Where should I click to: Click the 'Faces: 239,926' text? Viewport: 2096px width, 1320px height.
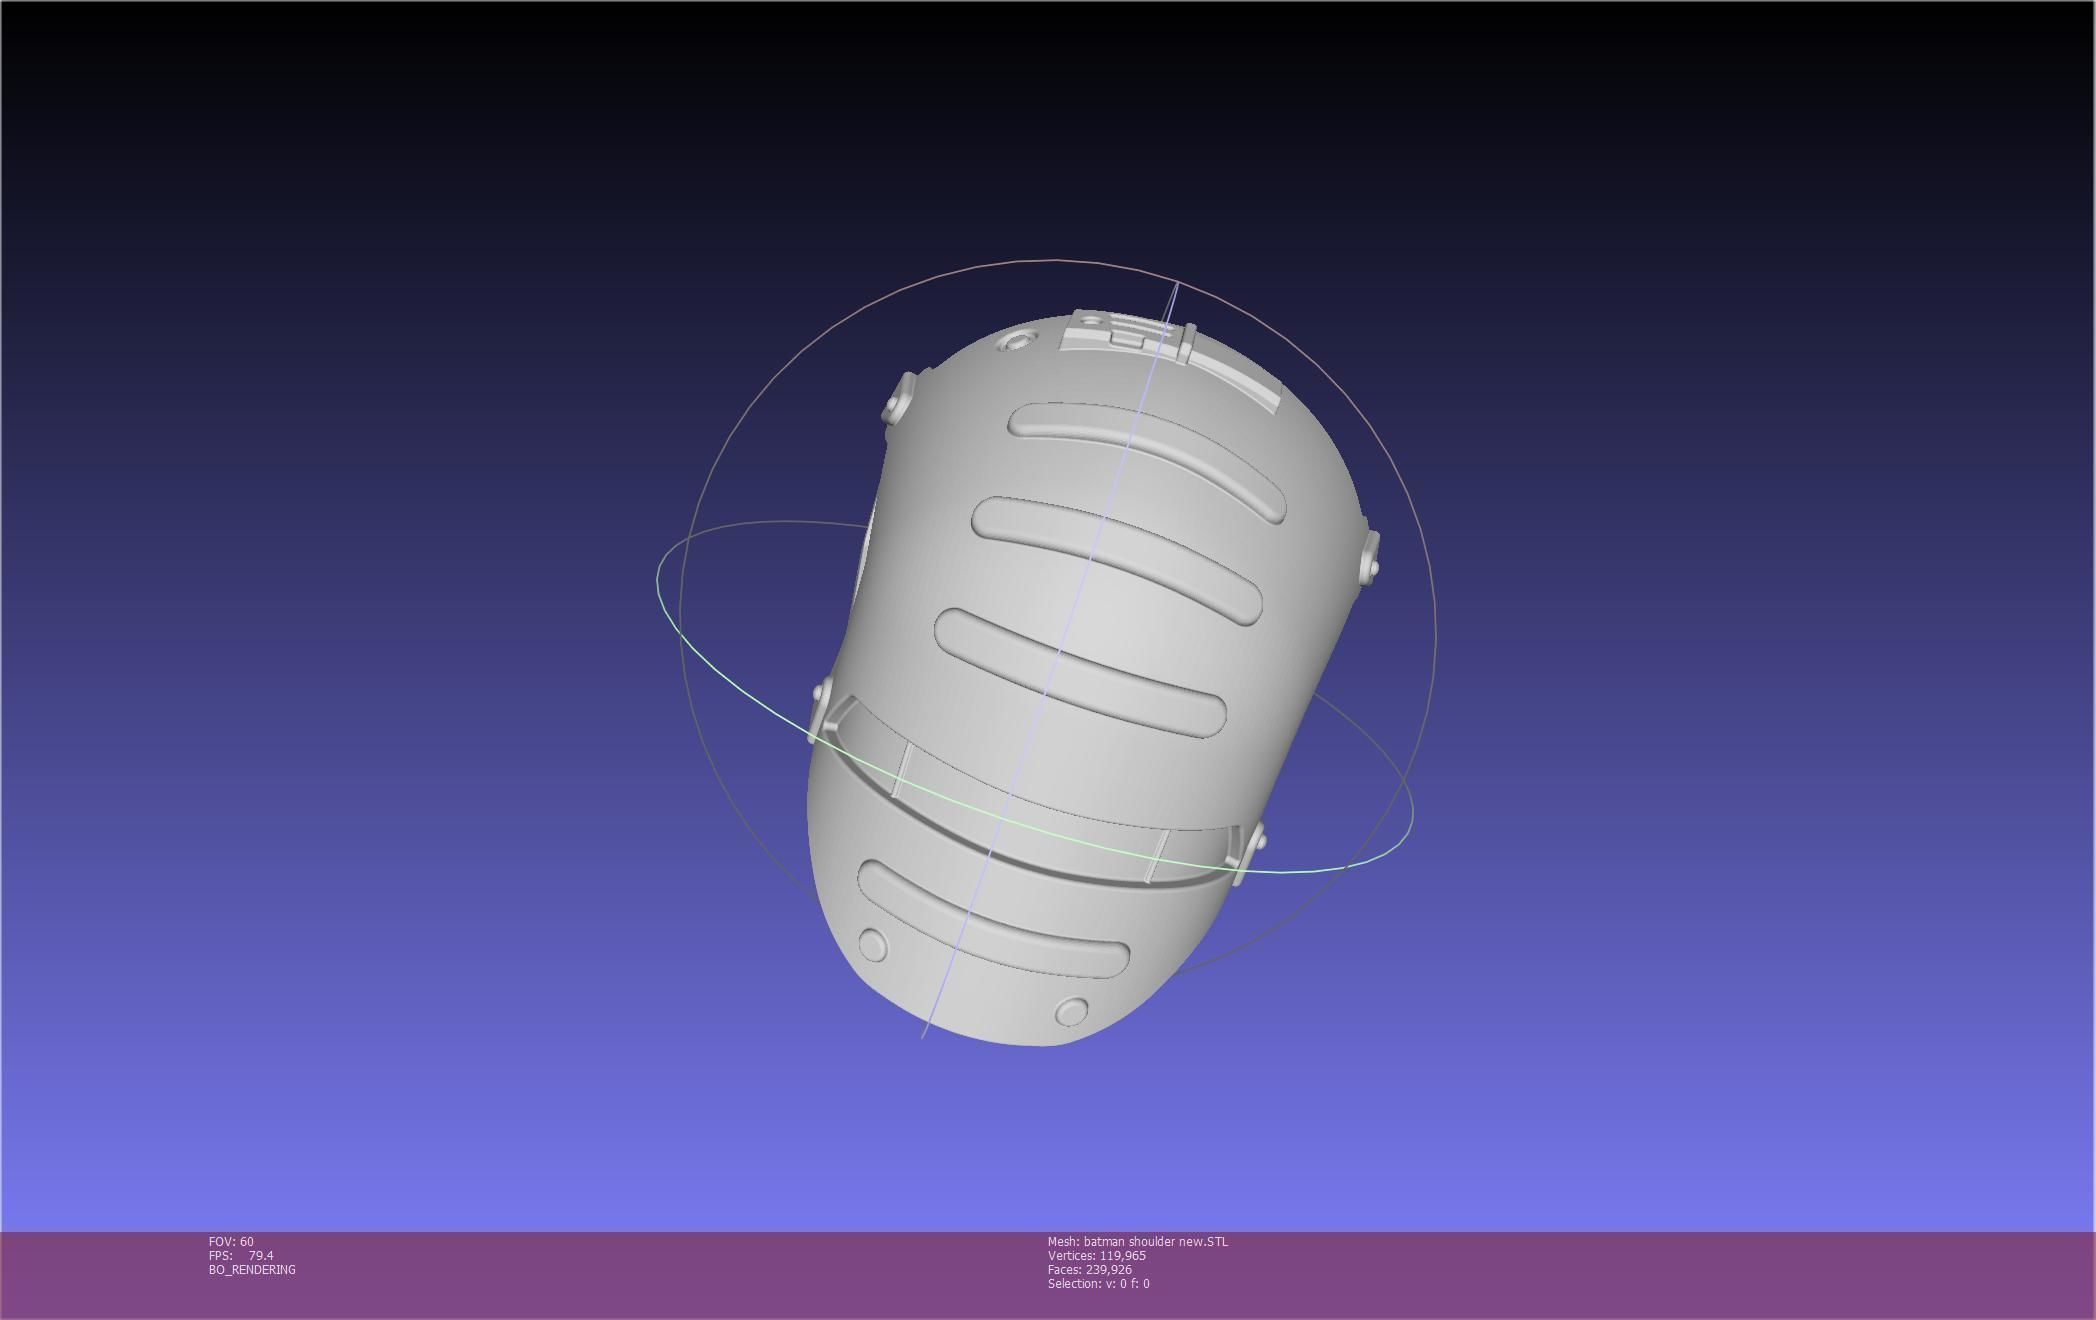pos(1090,1270)
